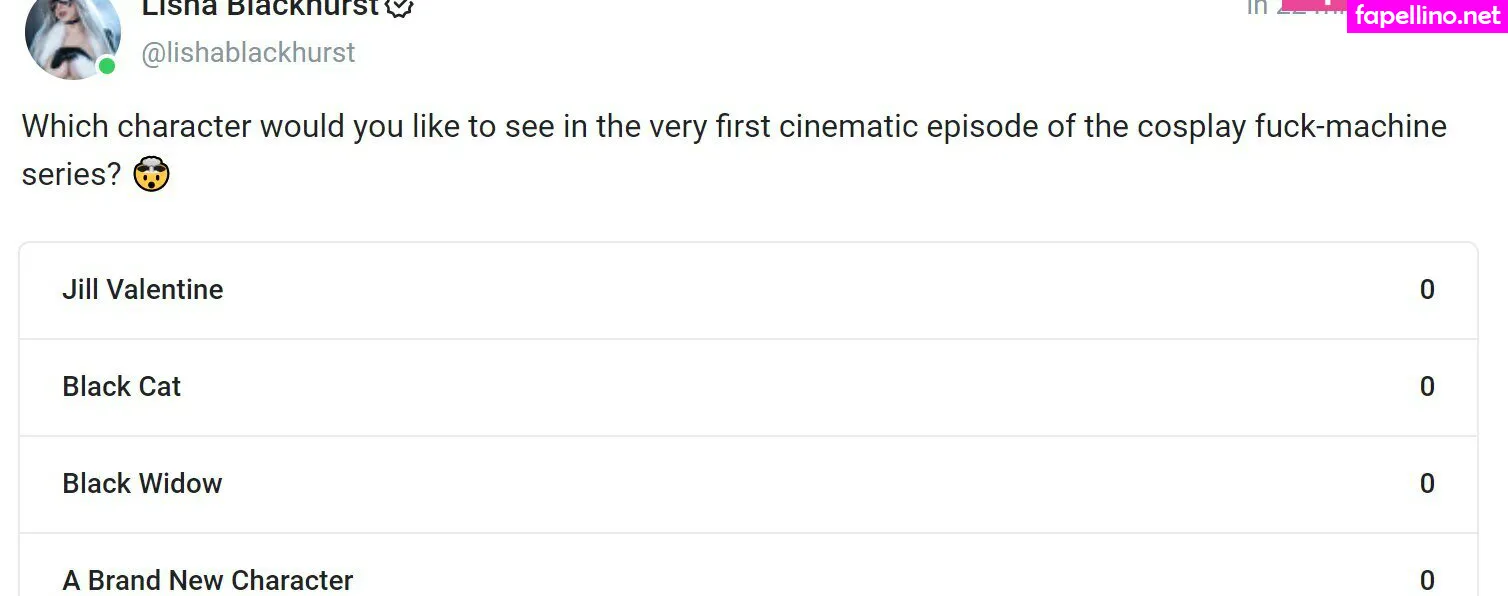
Task: Click the poll question post text
Action: click(600, 128)
